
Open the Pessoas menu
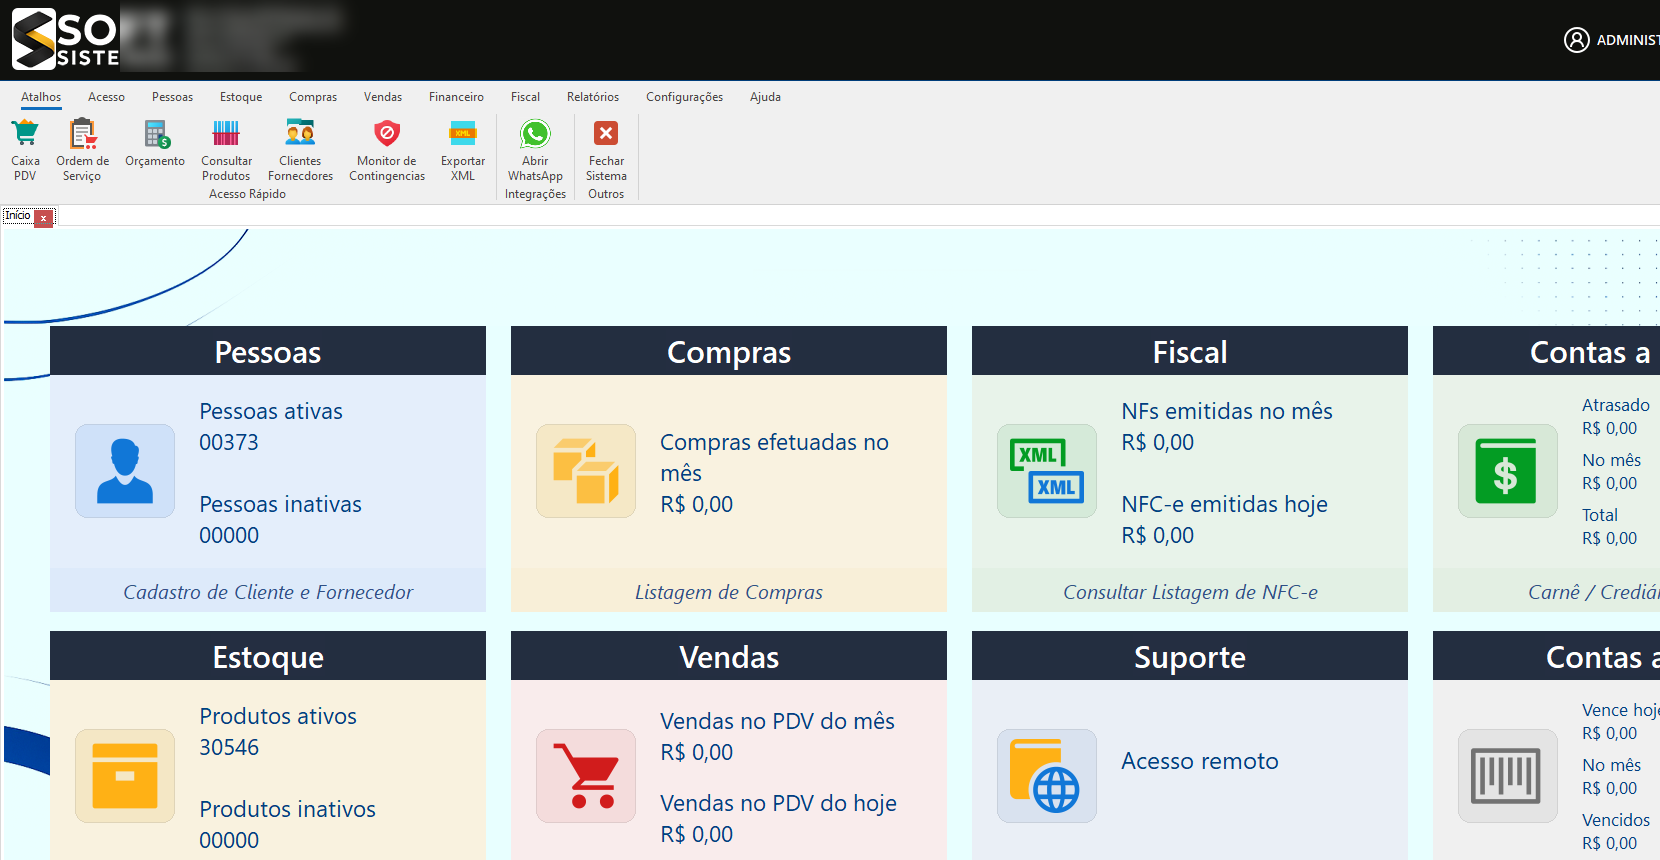(172, 97)
